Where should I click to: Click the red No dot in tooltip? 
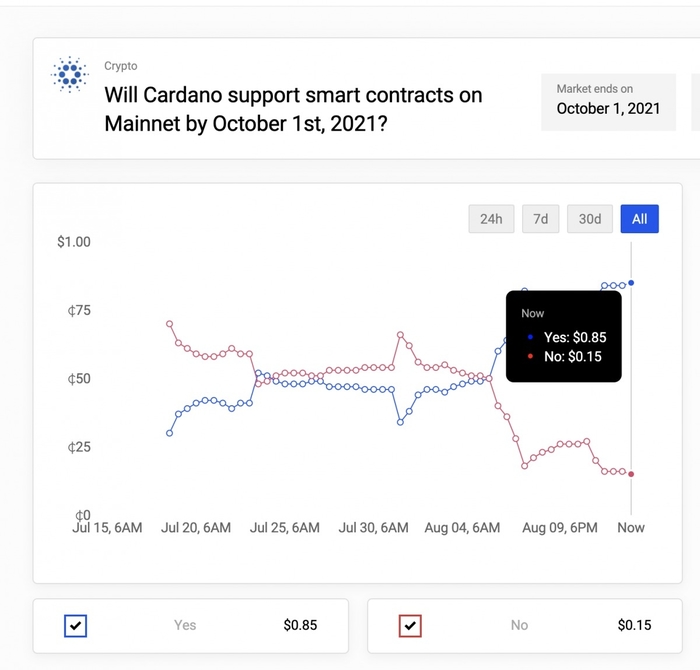(x=529, y=357)
